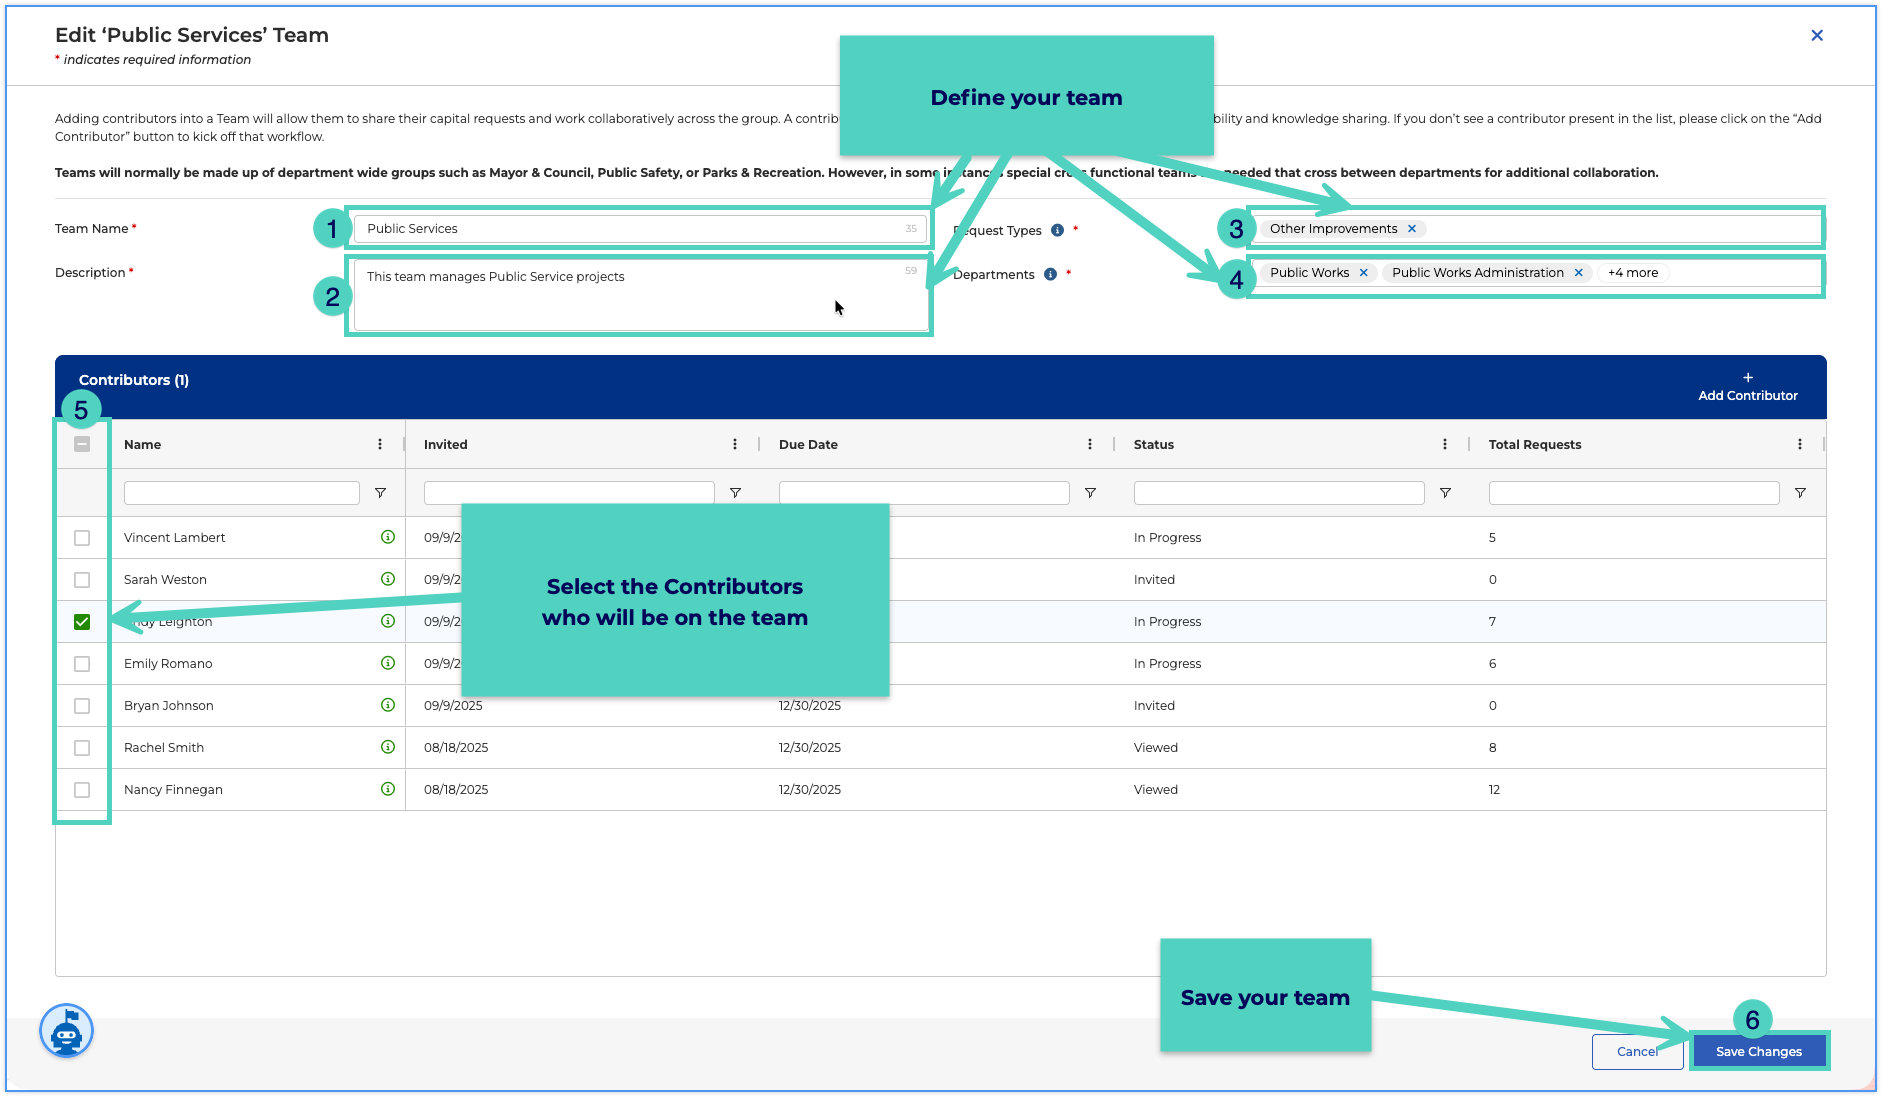Click Emily Romano's total requests value 6
The height and width of the screenshot is (1097, 1882).
pyautogui.click(x=1493, y=663)
